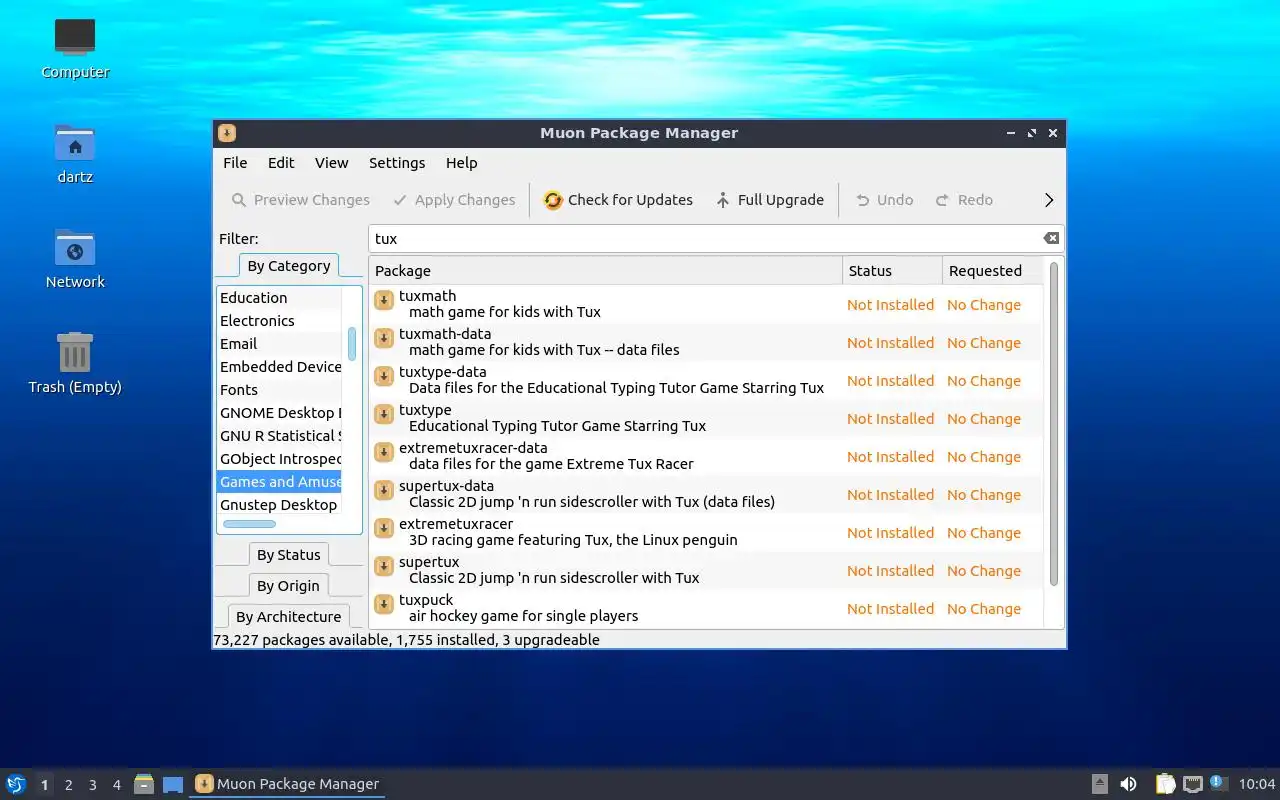The image size is (1280, 800).
Task: Open the Edit menu
Action: click(281, 163)
